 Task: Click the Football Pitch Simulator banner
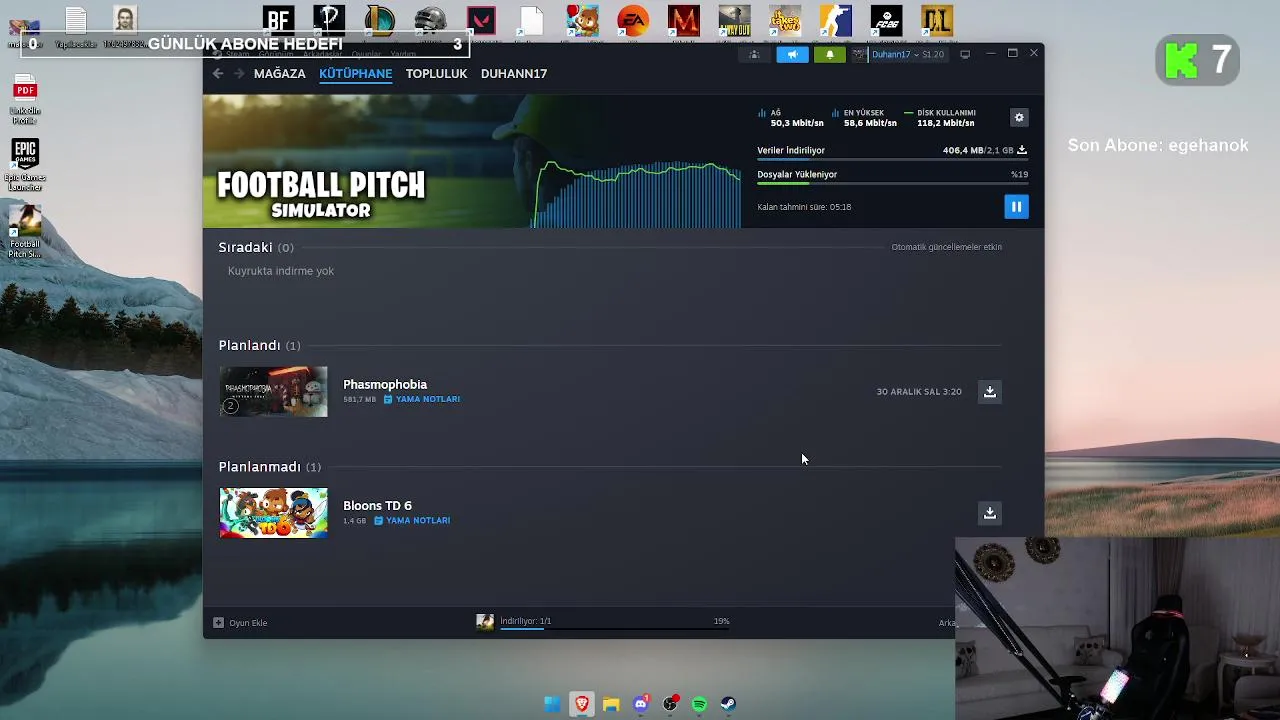pyautogui.click(x=472, y=162)
